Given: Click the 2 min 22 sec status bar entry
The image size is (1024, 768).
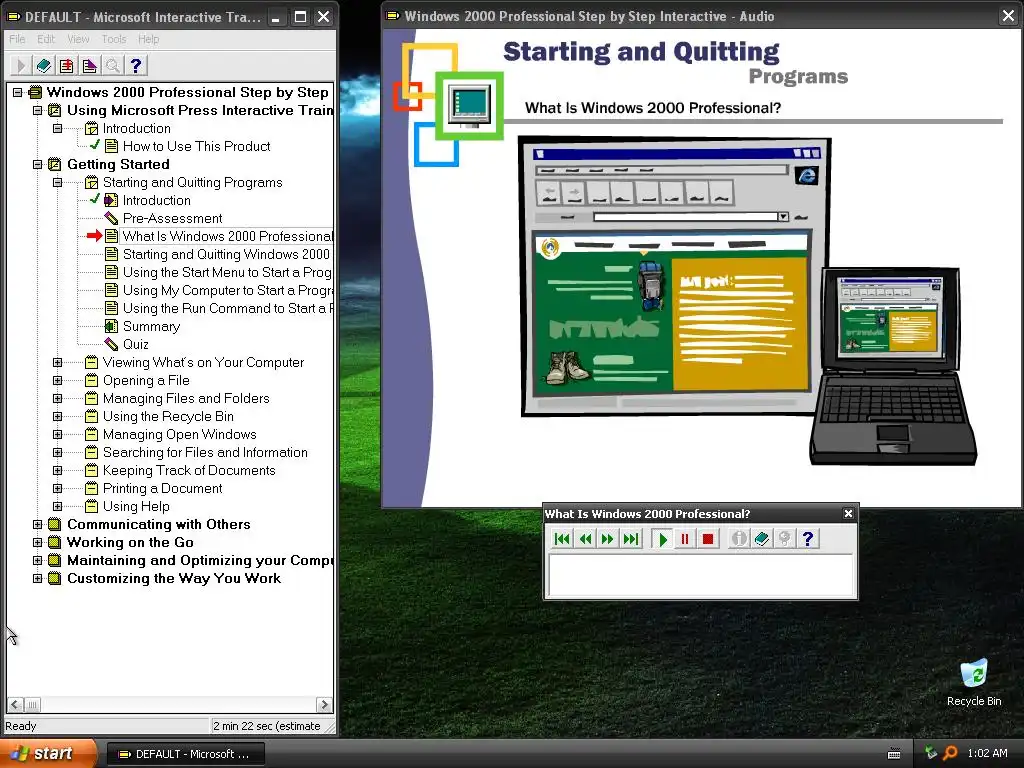Looking at the screenshot, I should click(268, 726).
